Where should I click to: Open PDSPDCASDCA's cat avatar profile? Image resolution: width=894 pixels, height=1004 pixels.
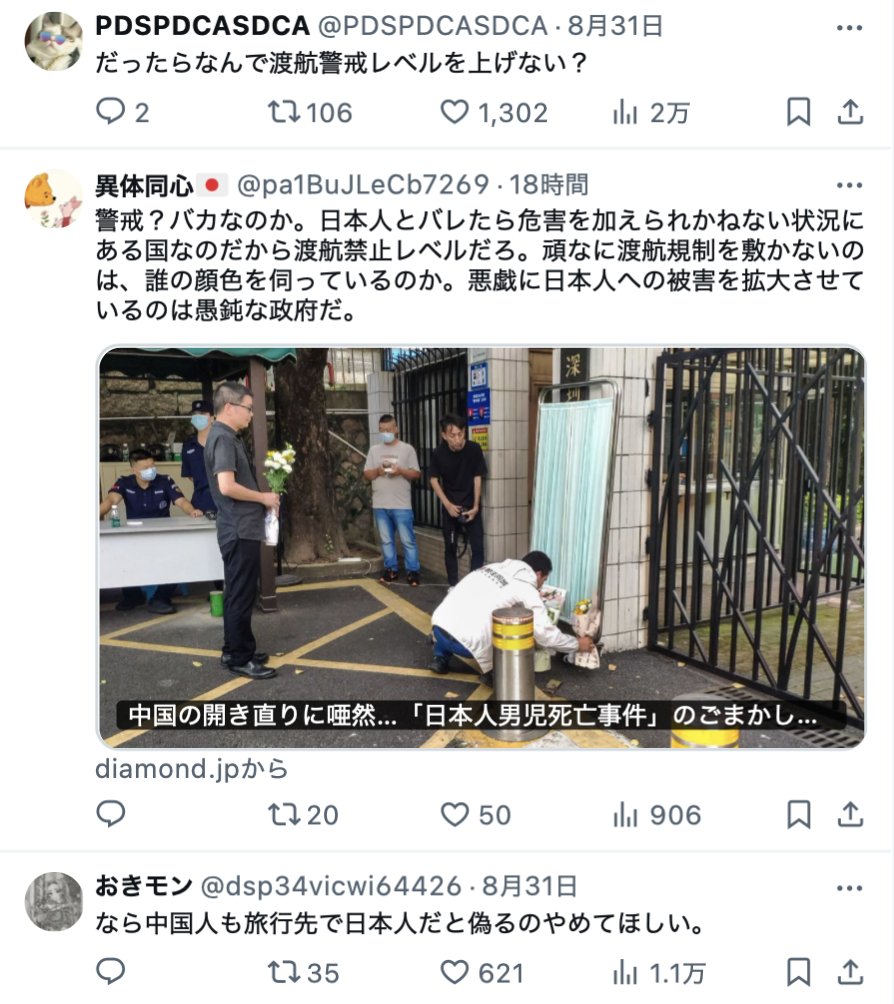tap(54, 40)
